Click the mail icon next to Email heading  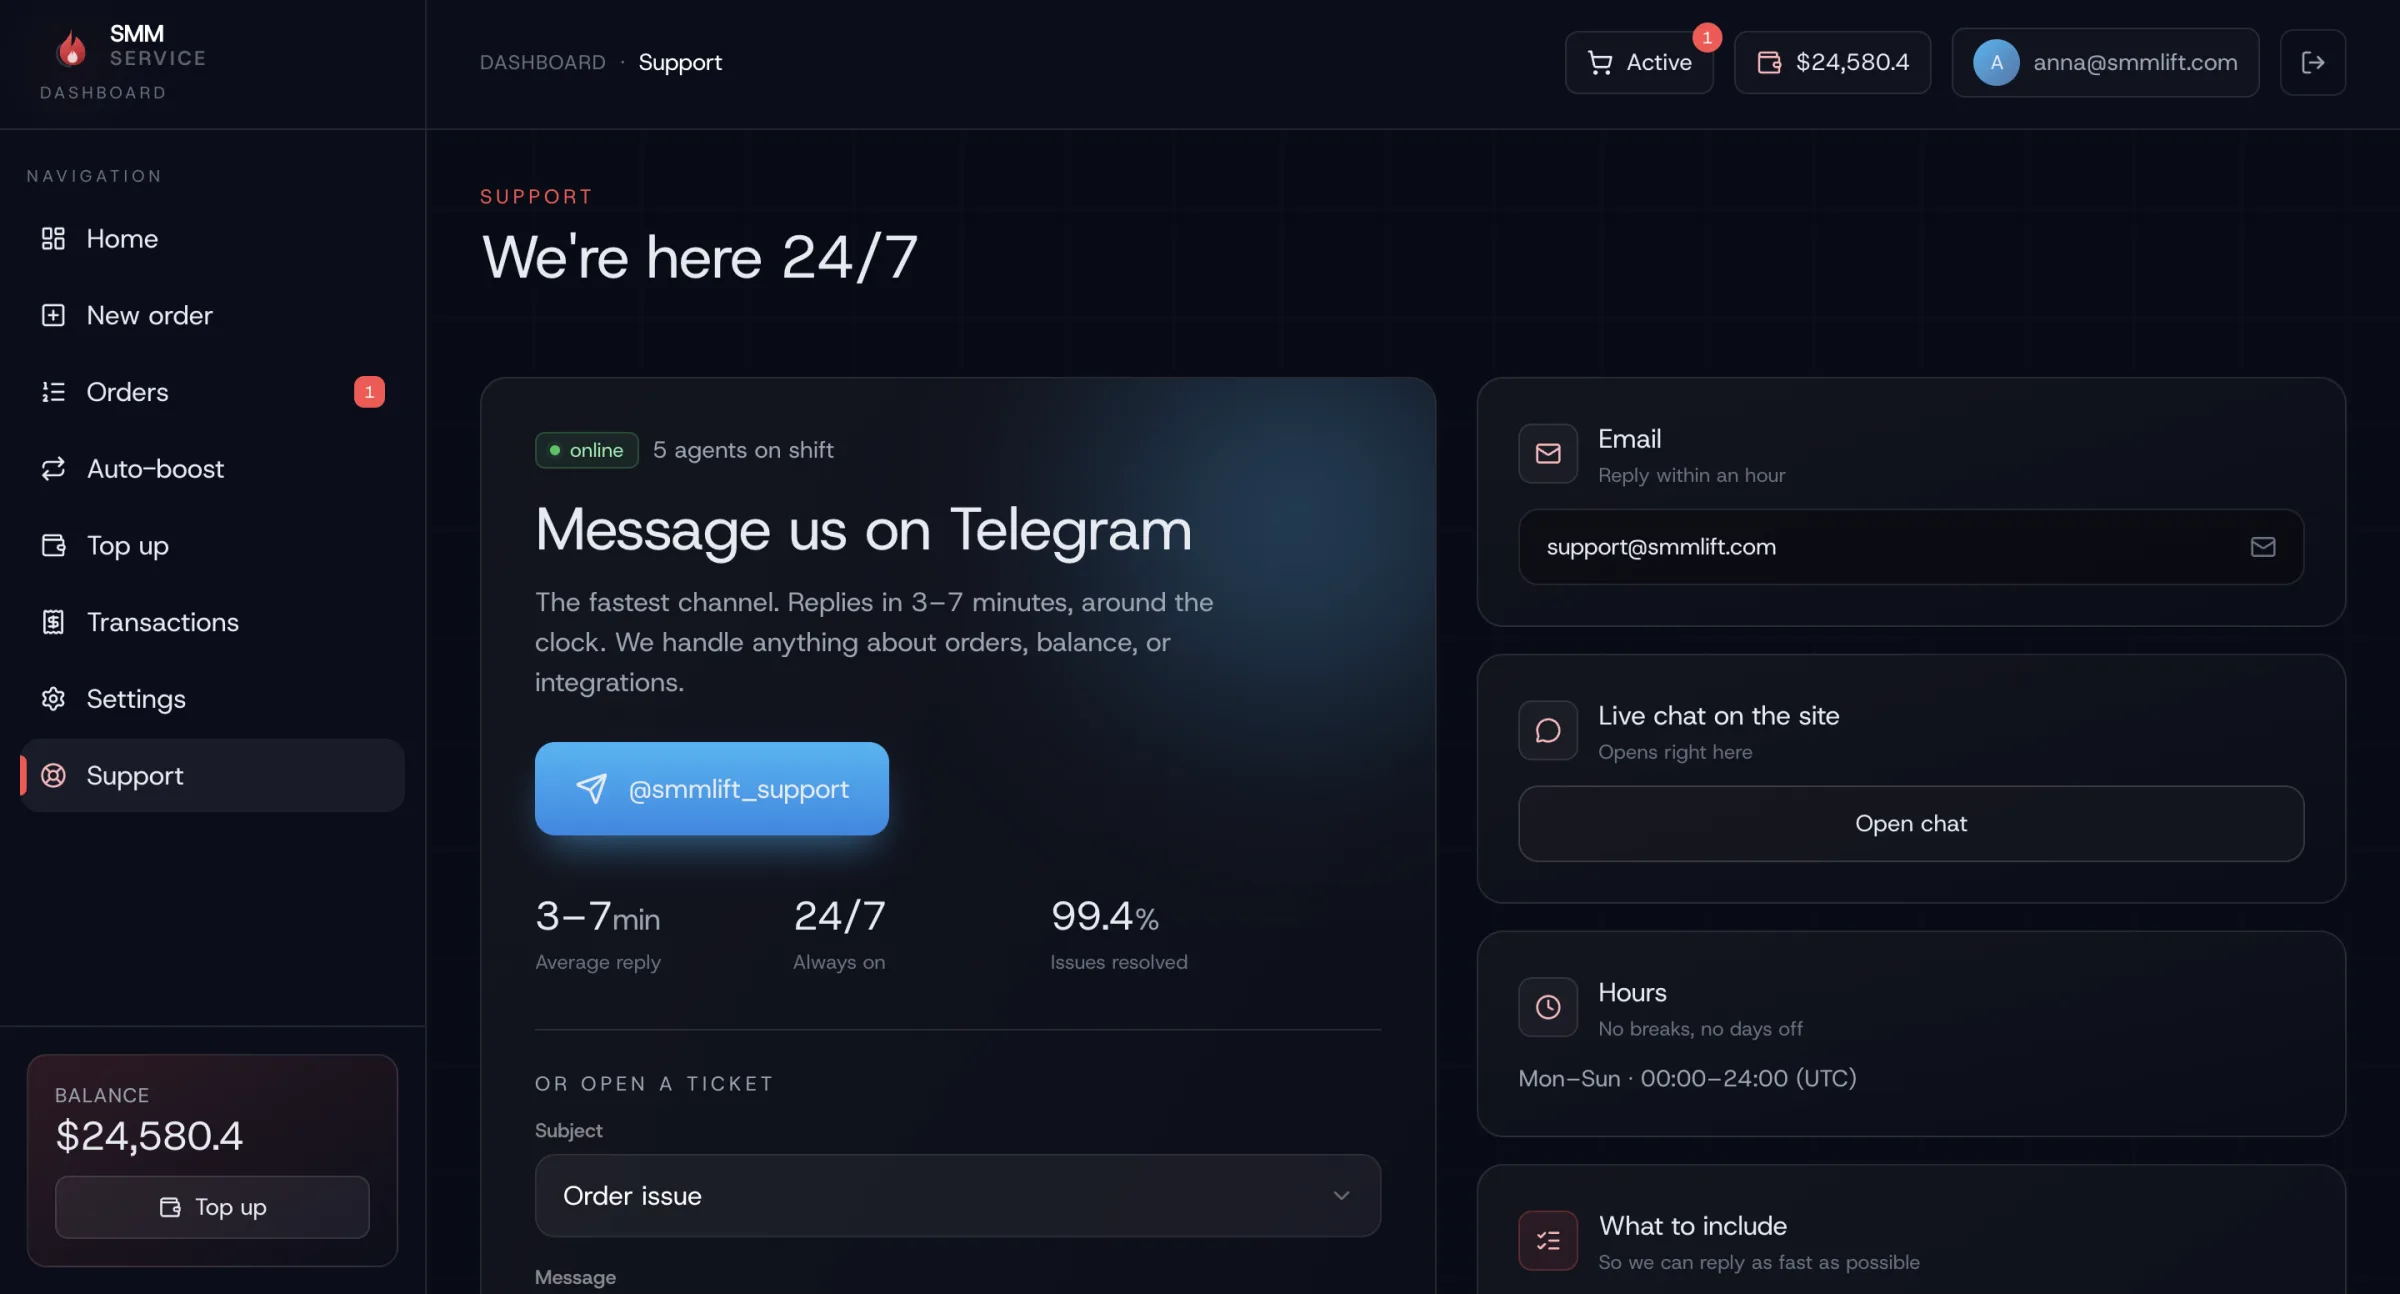click(1548, 454)
